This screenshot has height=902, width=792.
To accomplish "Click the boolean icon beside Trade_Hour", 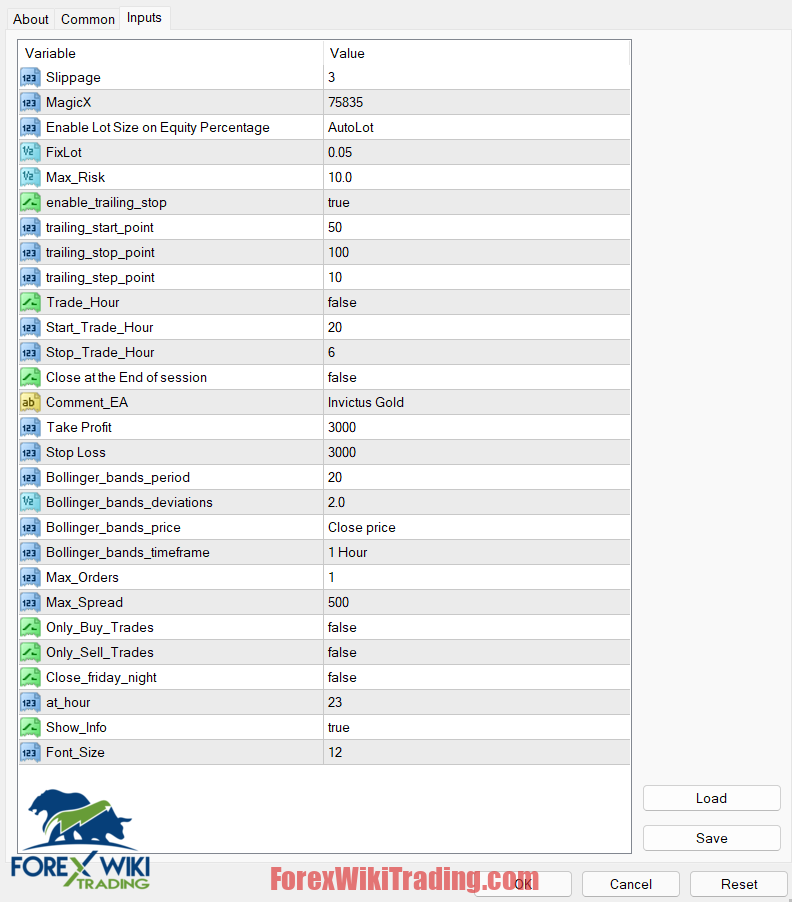I will [30, 303].
